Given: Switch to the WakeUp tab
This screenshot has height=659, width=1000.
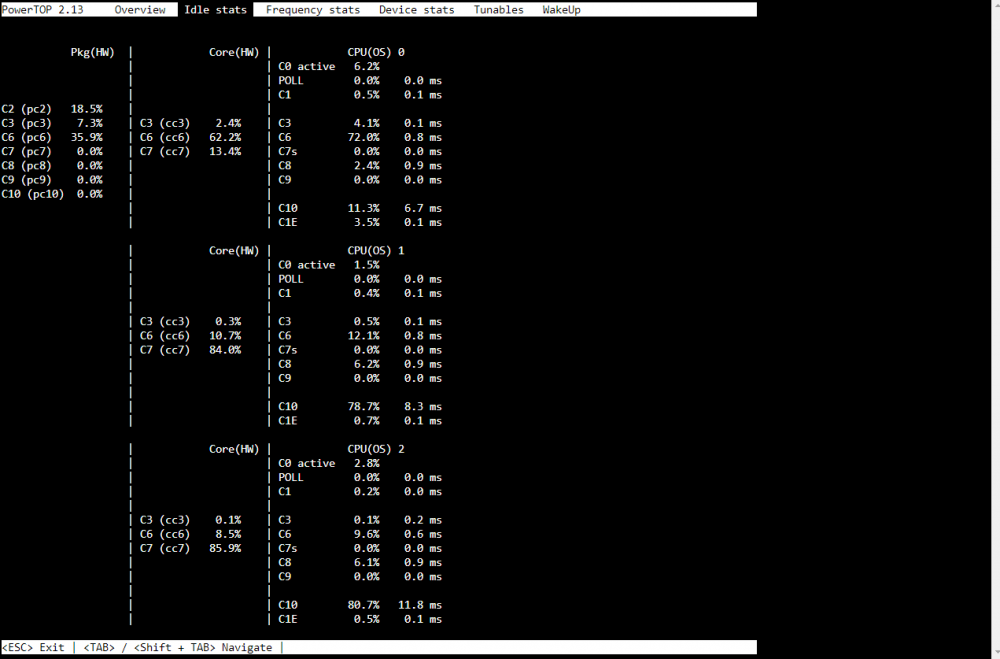Looking at the screenshot, I should 561,10.
